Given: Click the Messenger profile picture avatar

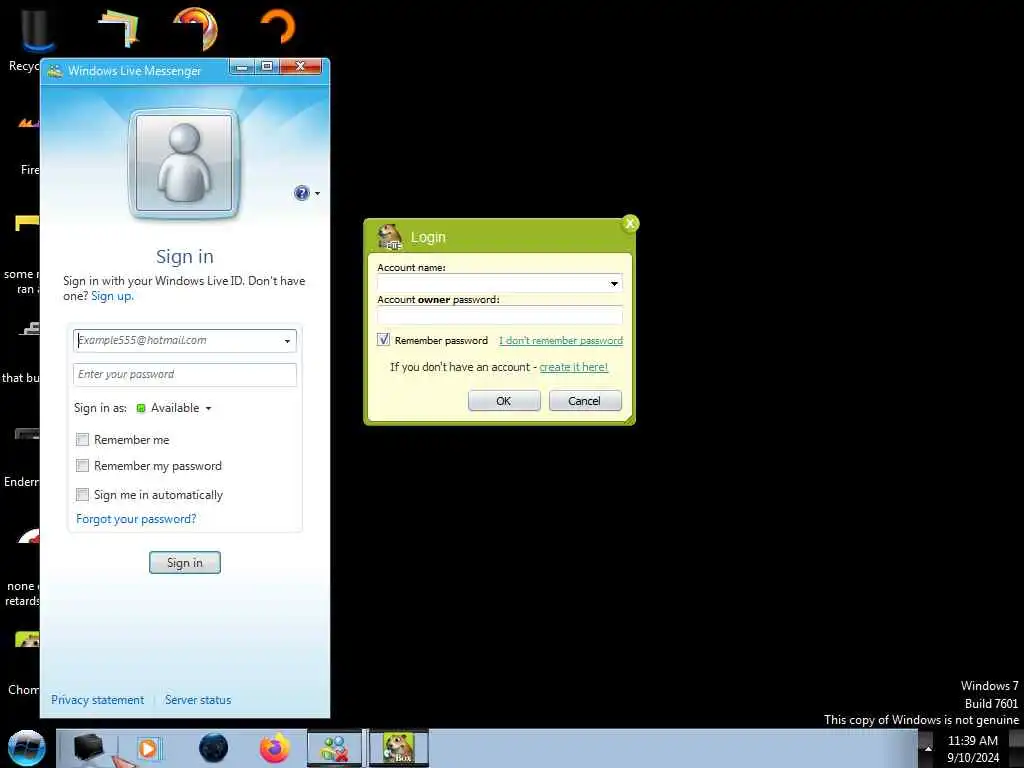Looking at the screenshot, I should click(184, 163).
